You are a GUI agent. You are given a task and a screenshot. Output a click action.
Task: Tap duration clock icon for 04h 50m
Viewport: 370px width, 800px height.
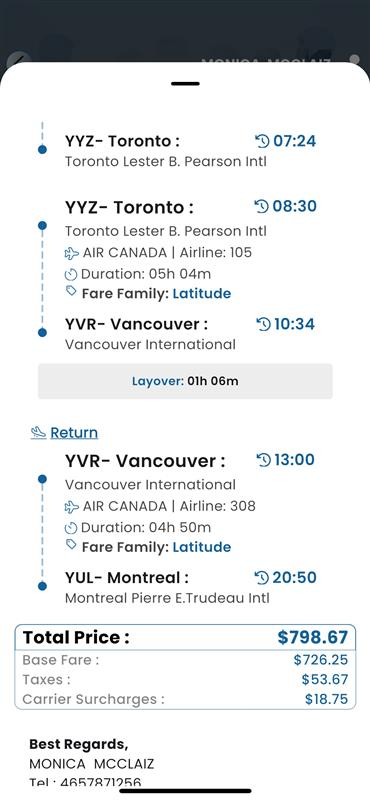point(71,528)
